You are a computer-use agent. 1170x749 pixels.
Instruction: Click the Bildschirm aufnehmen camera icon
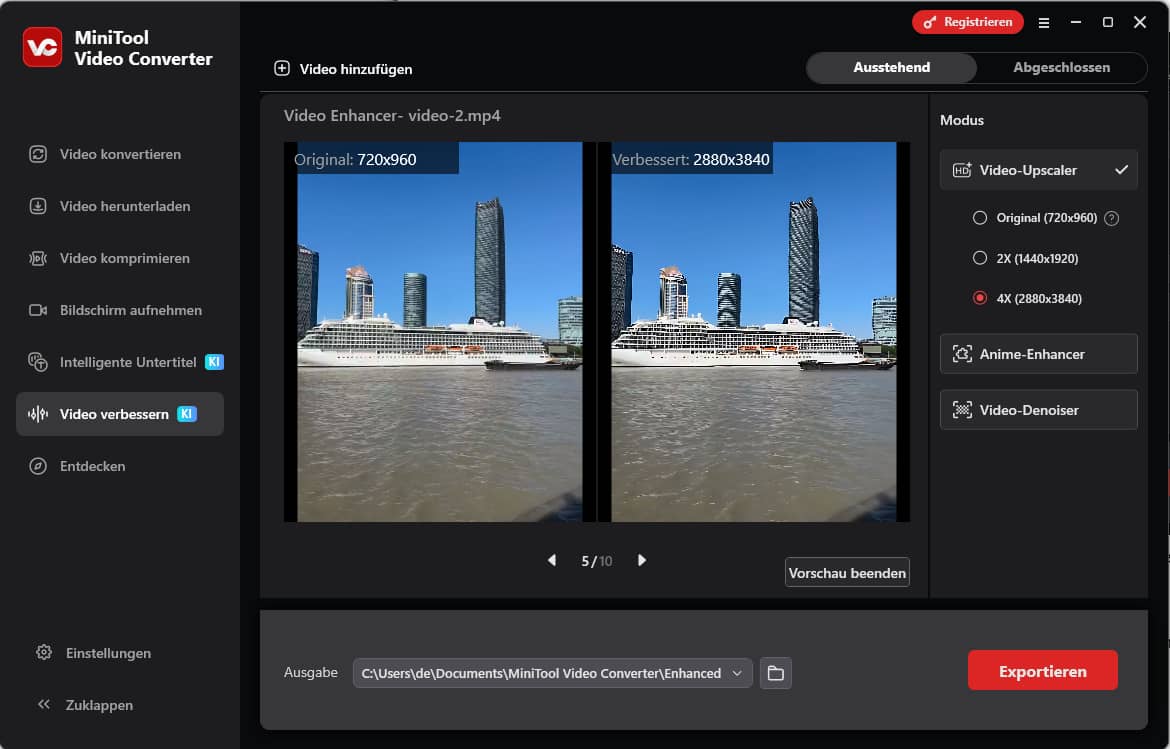[38, 310]
